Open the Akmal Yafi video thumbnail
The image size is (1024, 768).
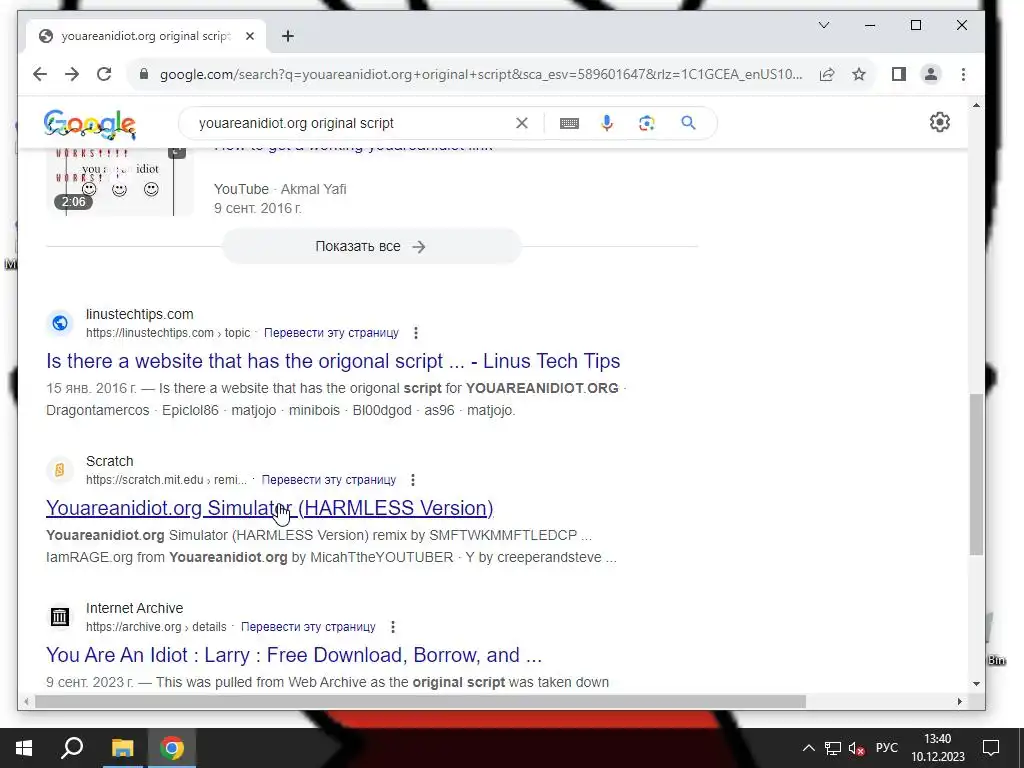tap(120, 182)
